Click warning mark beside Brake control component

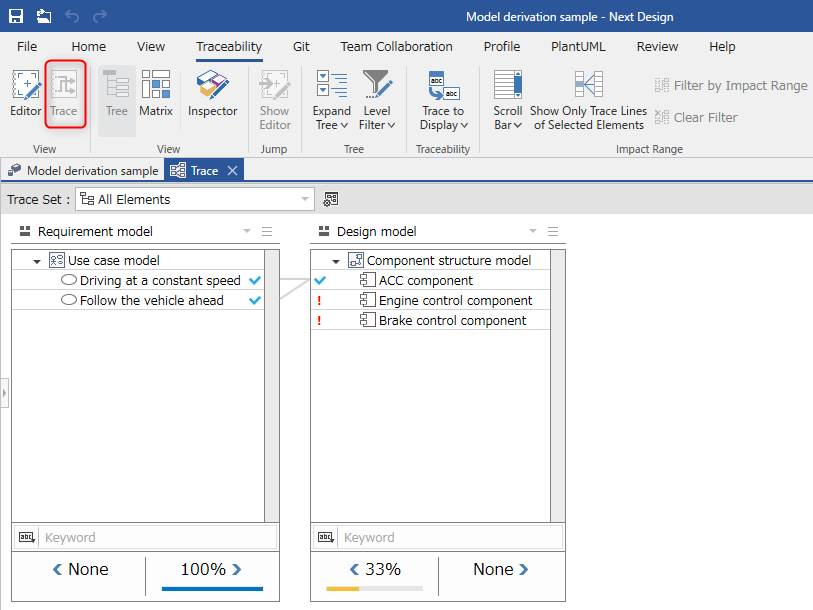coord(319,321)
